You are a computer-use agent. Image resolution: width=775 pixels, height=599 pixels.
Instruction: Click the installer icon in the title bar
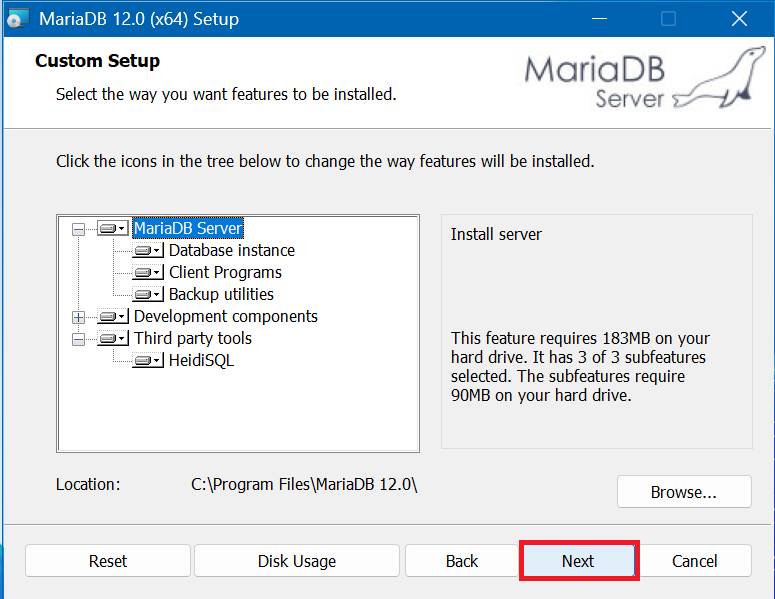[x=18, y=19]
